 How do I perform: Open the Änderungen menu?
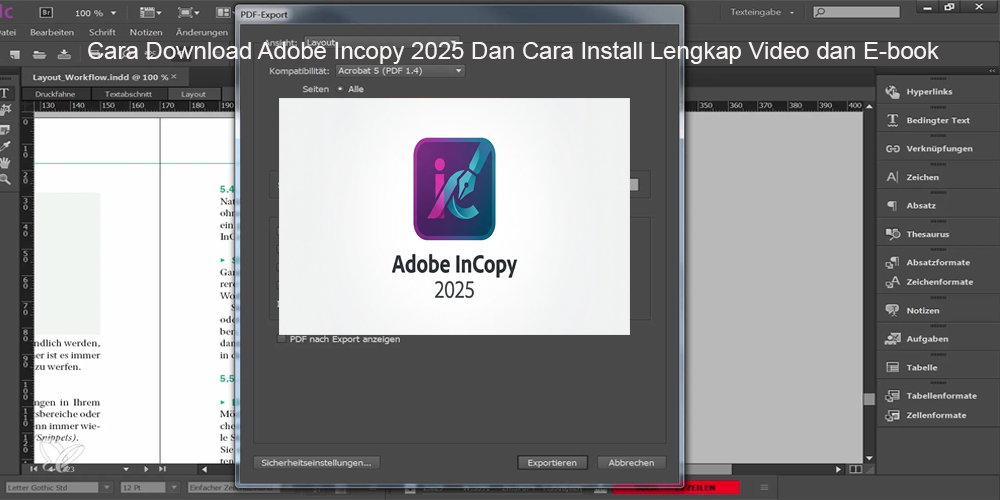click(x=202, y=32)
